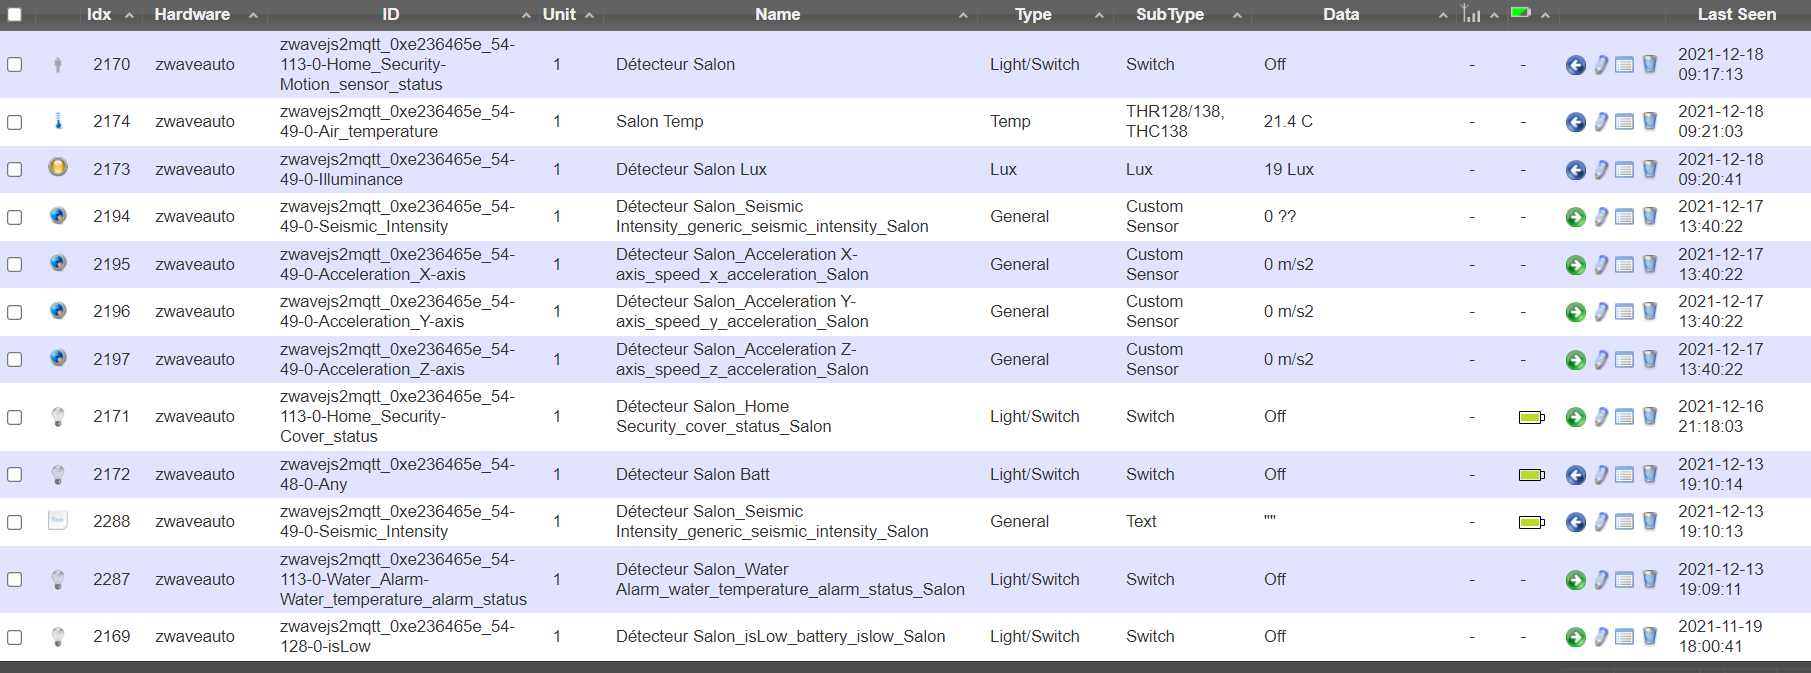Click the '19 Lux' data value
Viewport: 1811px width, 673px height.
click(1289, 169)
